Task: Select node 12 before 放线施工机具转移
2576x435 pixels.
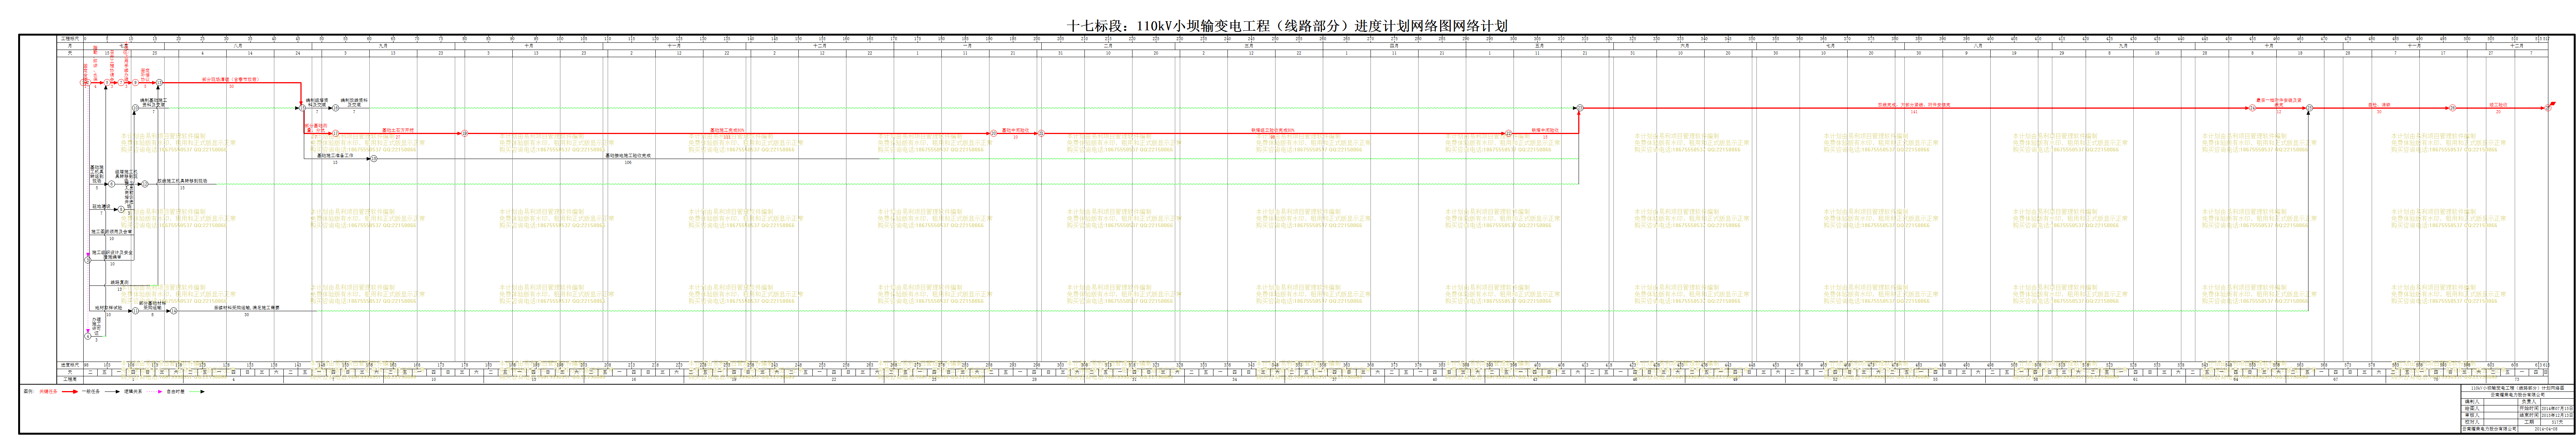Action: [145, 184]
